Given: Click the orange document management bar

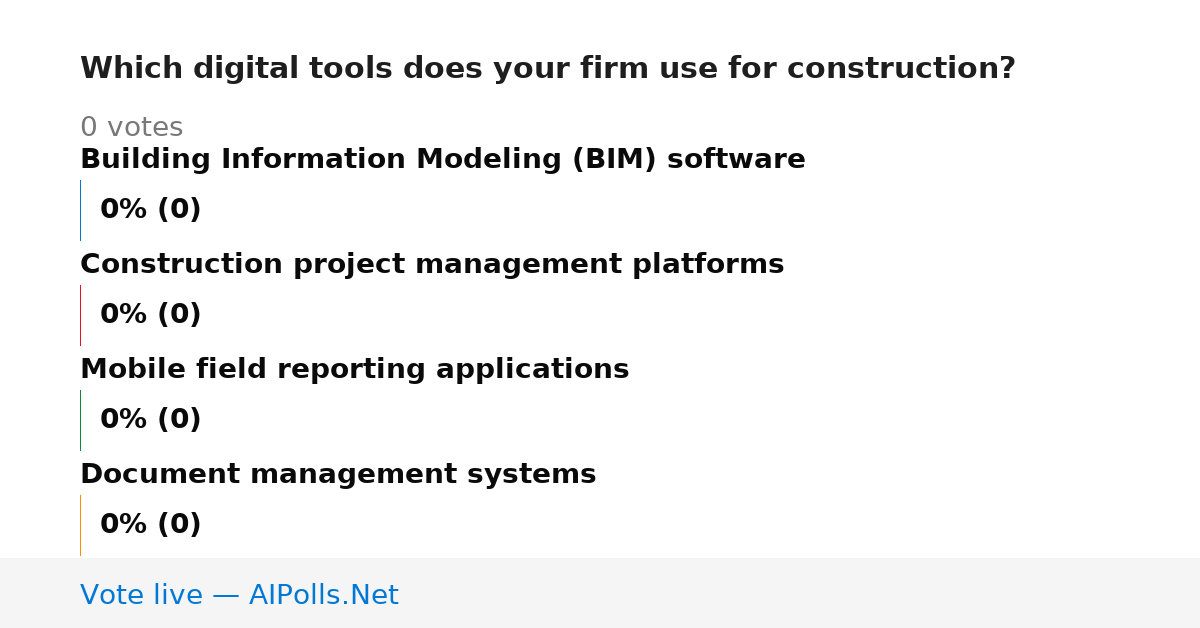Looking at the screenshot, I should (80, 525).
